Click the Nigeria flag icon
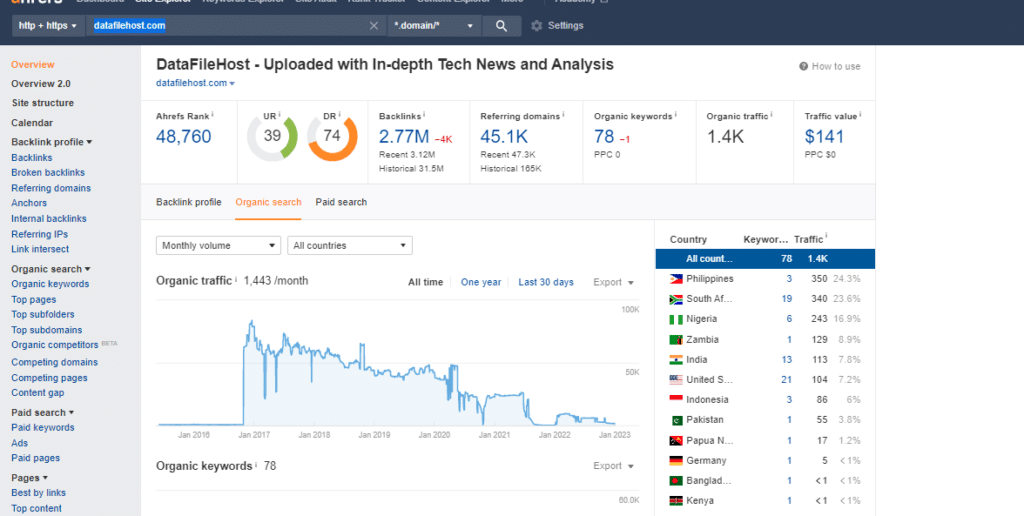The width and height of the screenshot is (1024, 516). coord(676,319)
